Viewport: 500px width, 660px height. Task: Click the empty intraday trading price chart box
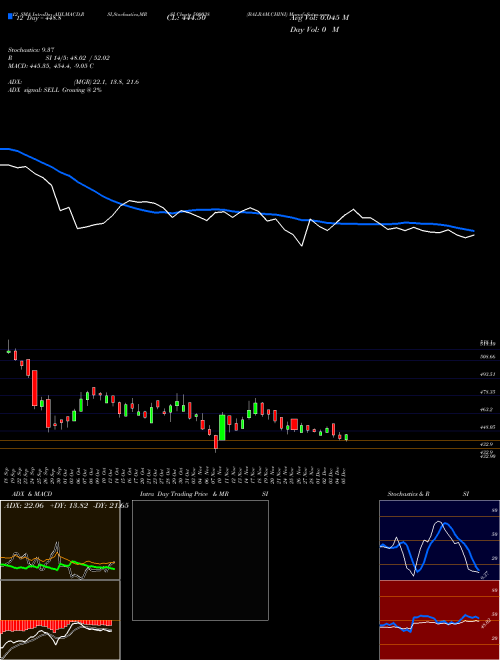click(200, 560)
